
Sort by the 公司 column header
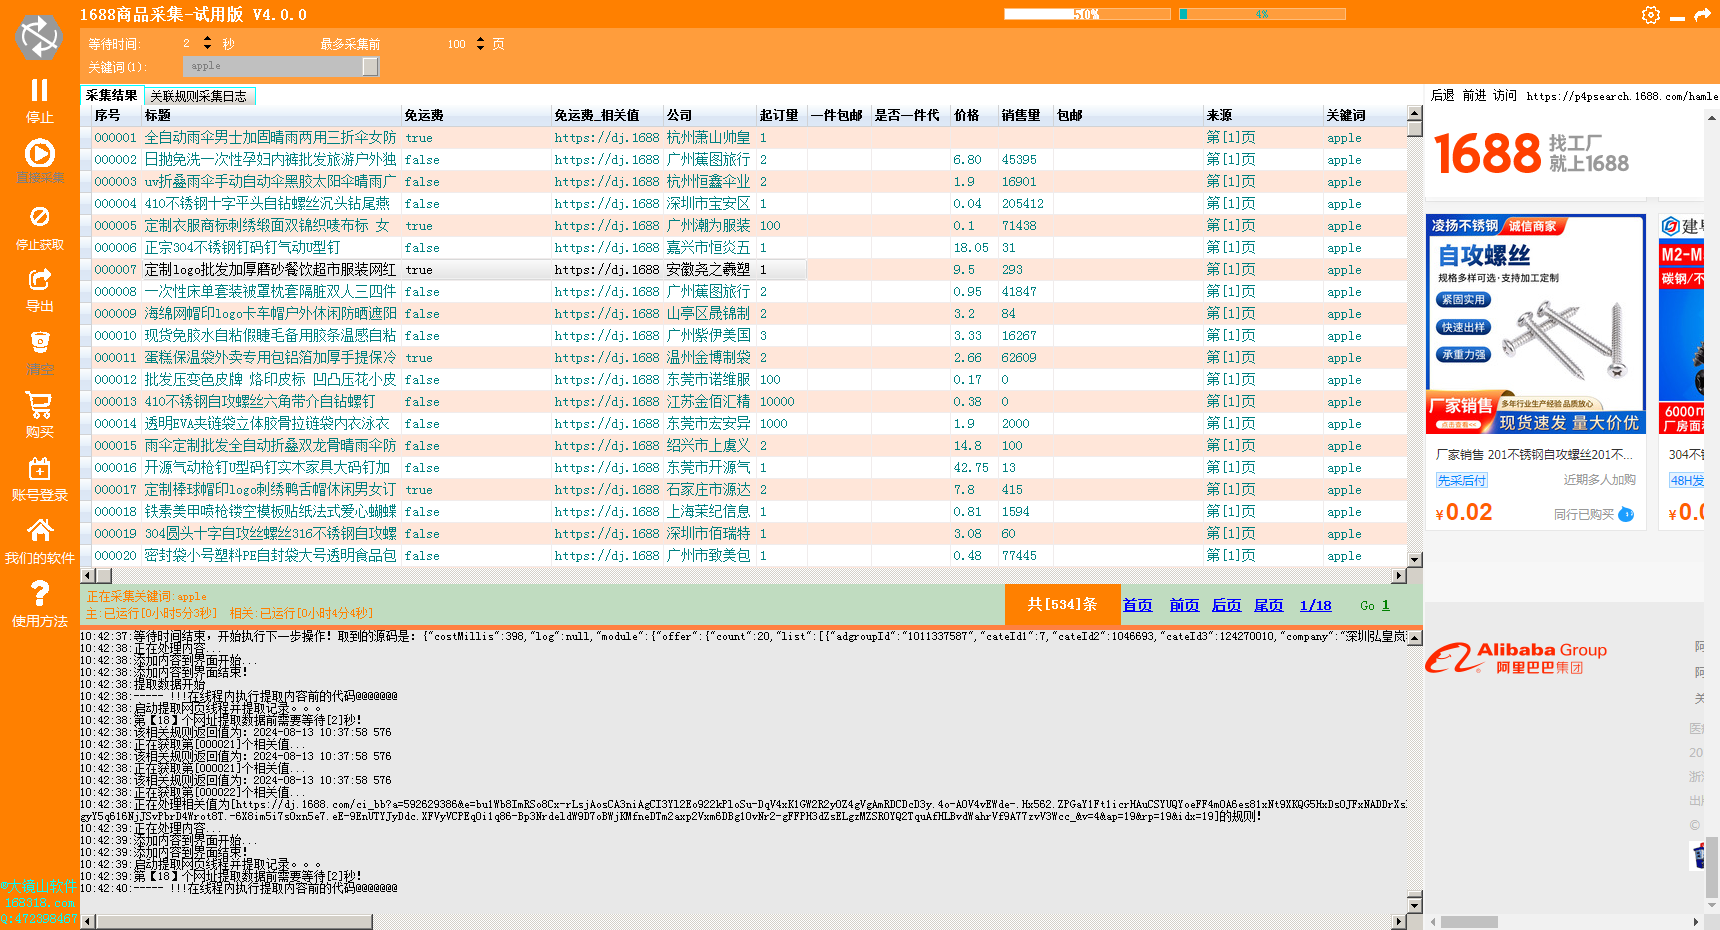pyautogui.click(x=709, y=116)
